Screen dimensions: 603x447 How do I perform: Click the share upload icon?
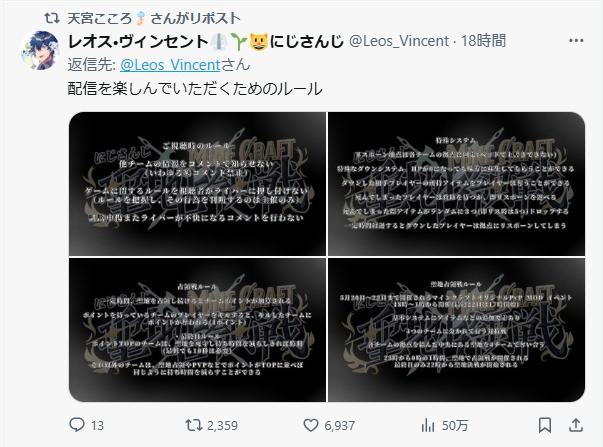point(575,425)
